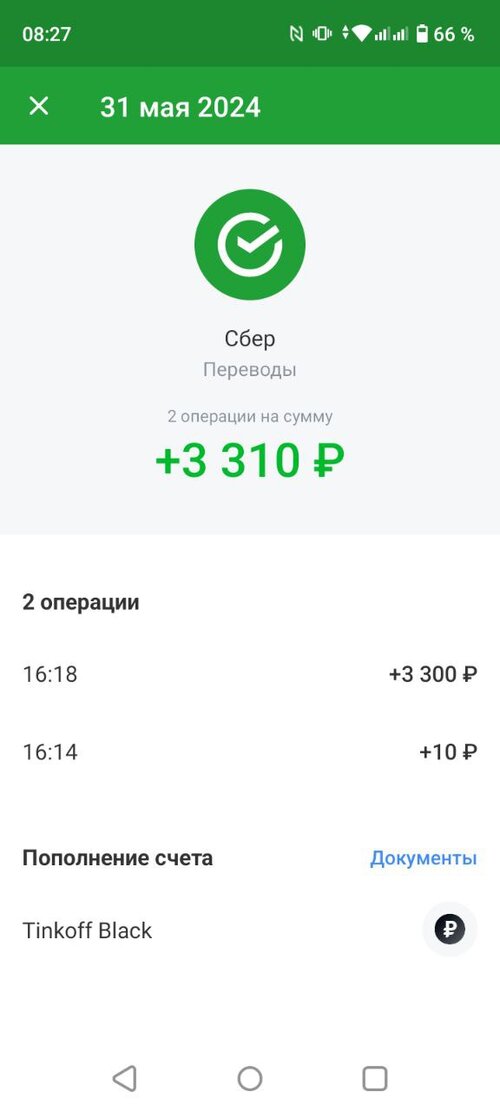This screenshot has width=500, height=1112.
Task: Tap the battery icon in status bar
Action: (422, 33)
